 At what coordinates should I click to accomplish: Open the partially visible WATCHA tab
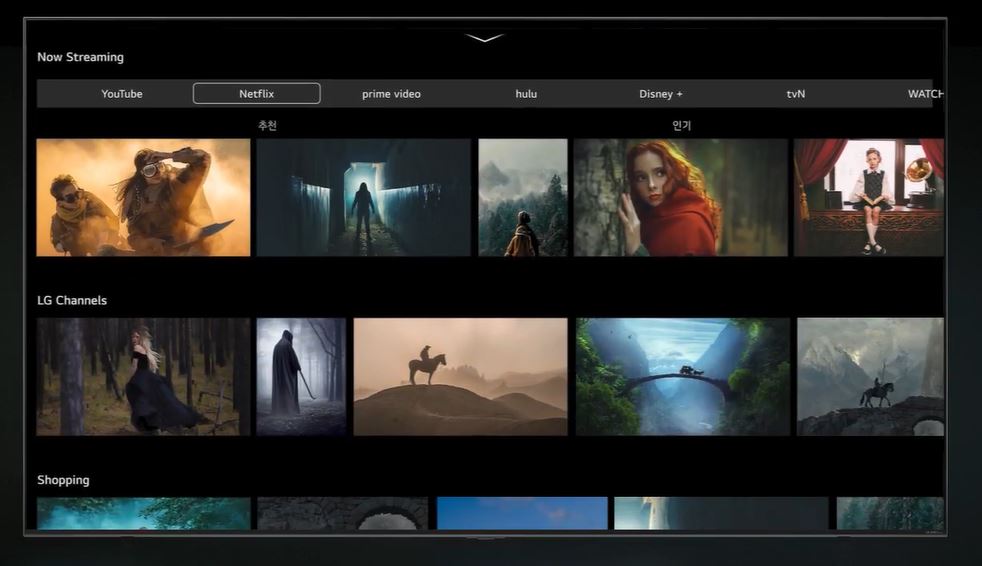(x=925, y=94)
